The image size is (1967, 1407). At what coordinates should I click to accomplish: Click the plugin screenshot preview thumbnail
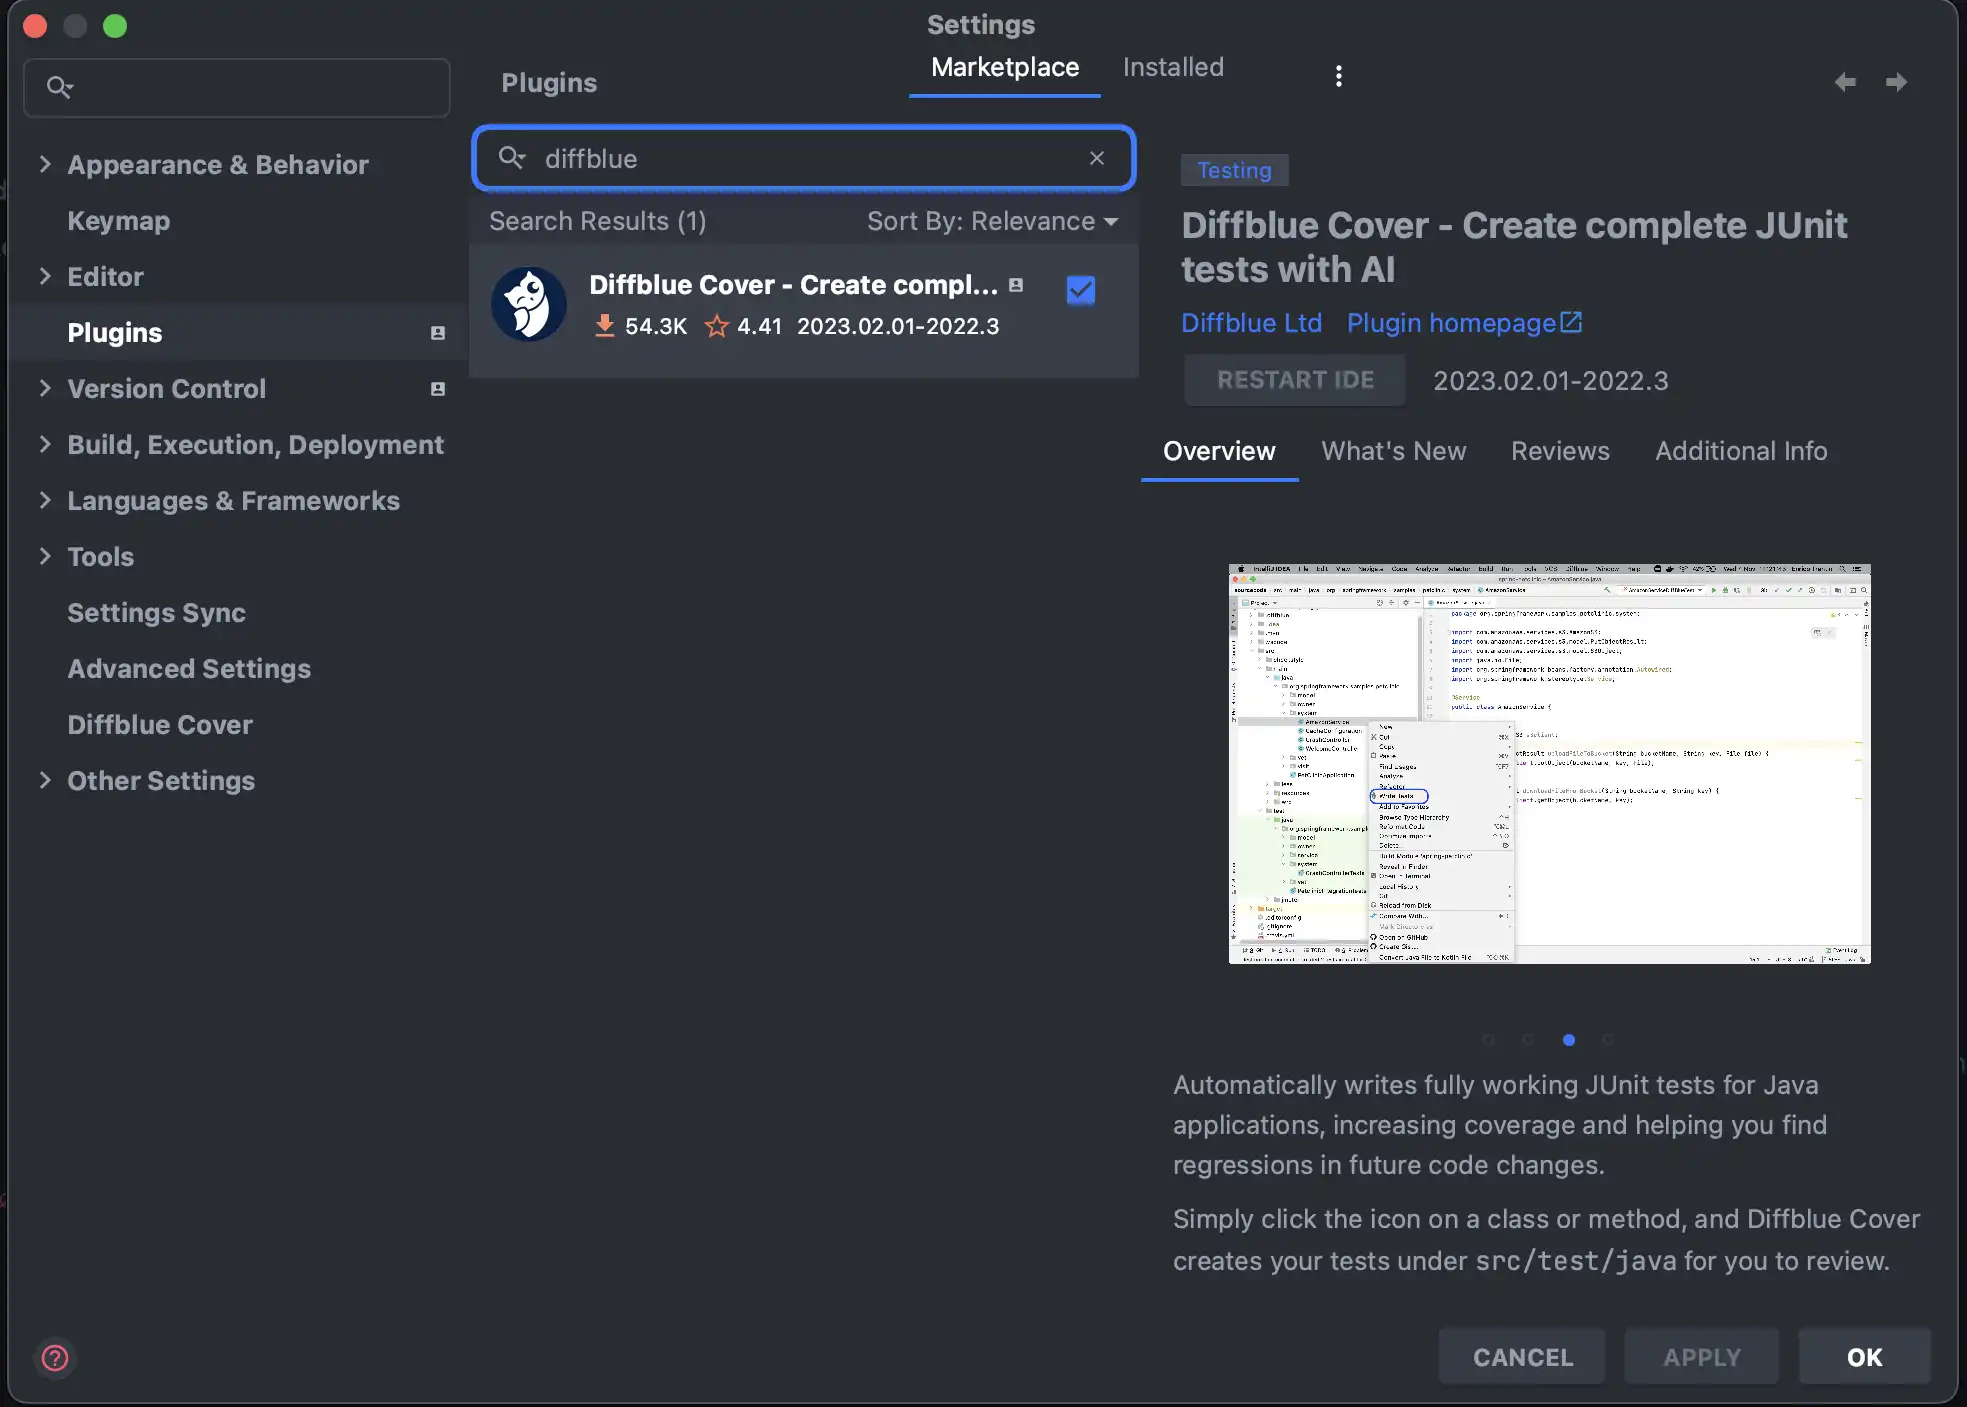point(1549,764)
